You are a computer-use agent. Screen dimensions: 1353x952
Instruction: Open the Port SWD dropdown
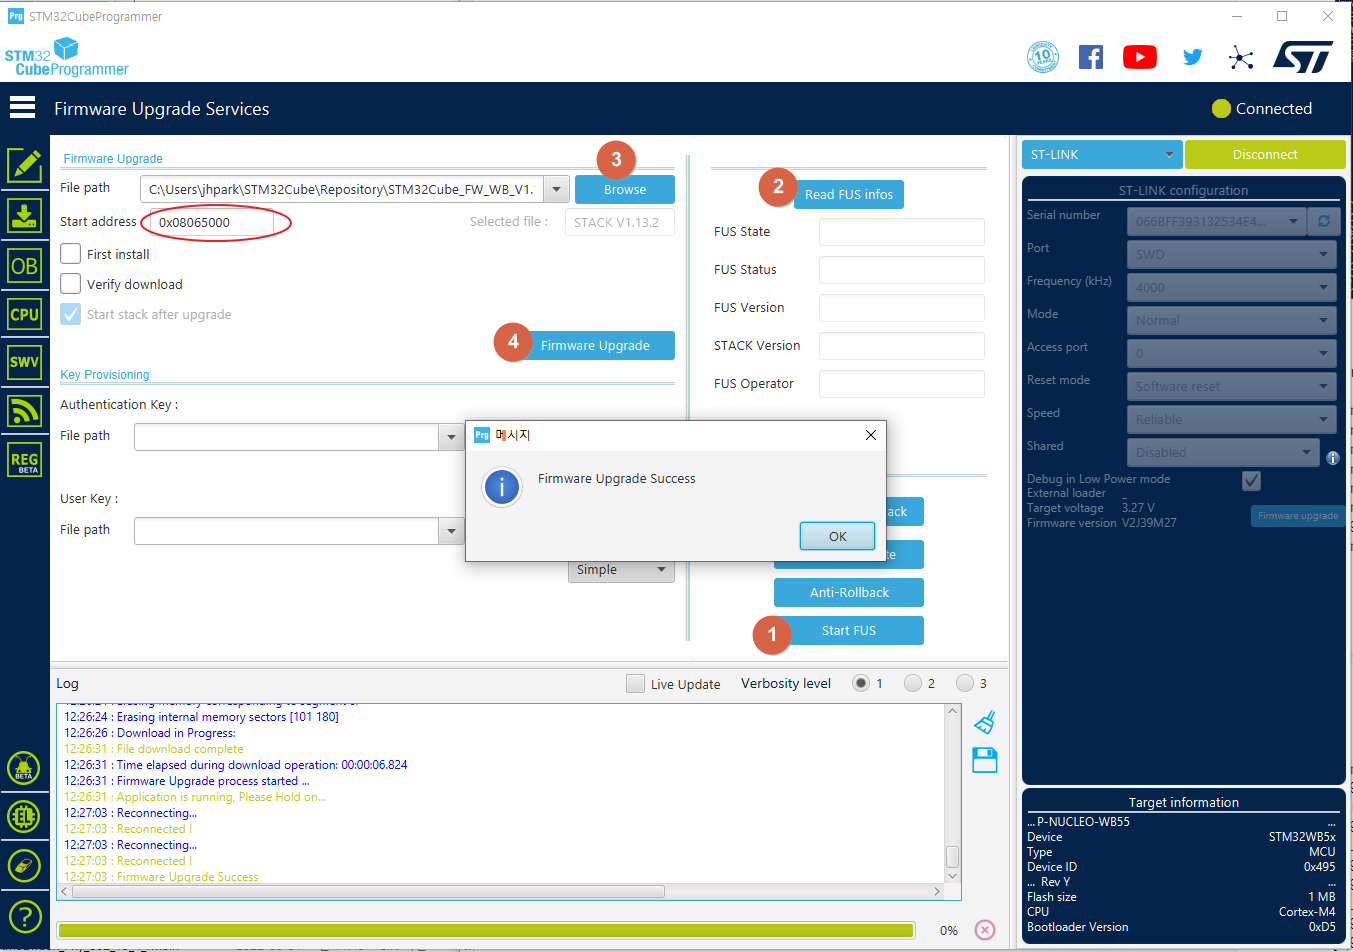[1232, 254]
